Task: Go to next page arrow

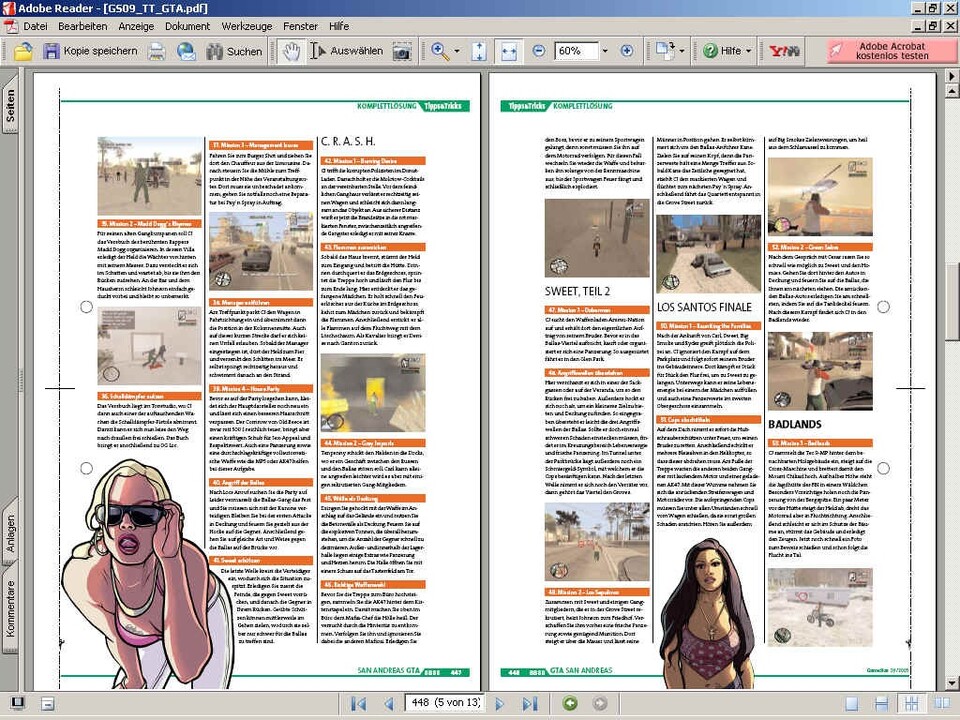Action: [x=500, y=703]
